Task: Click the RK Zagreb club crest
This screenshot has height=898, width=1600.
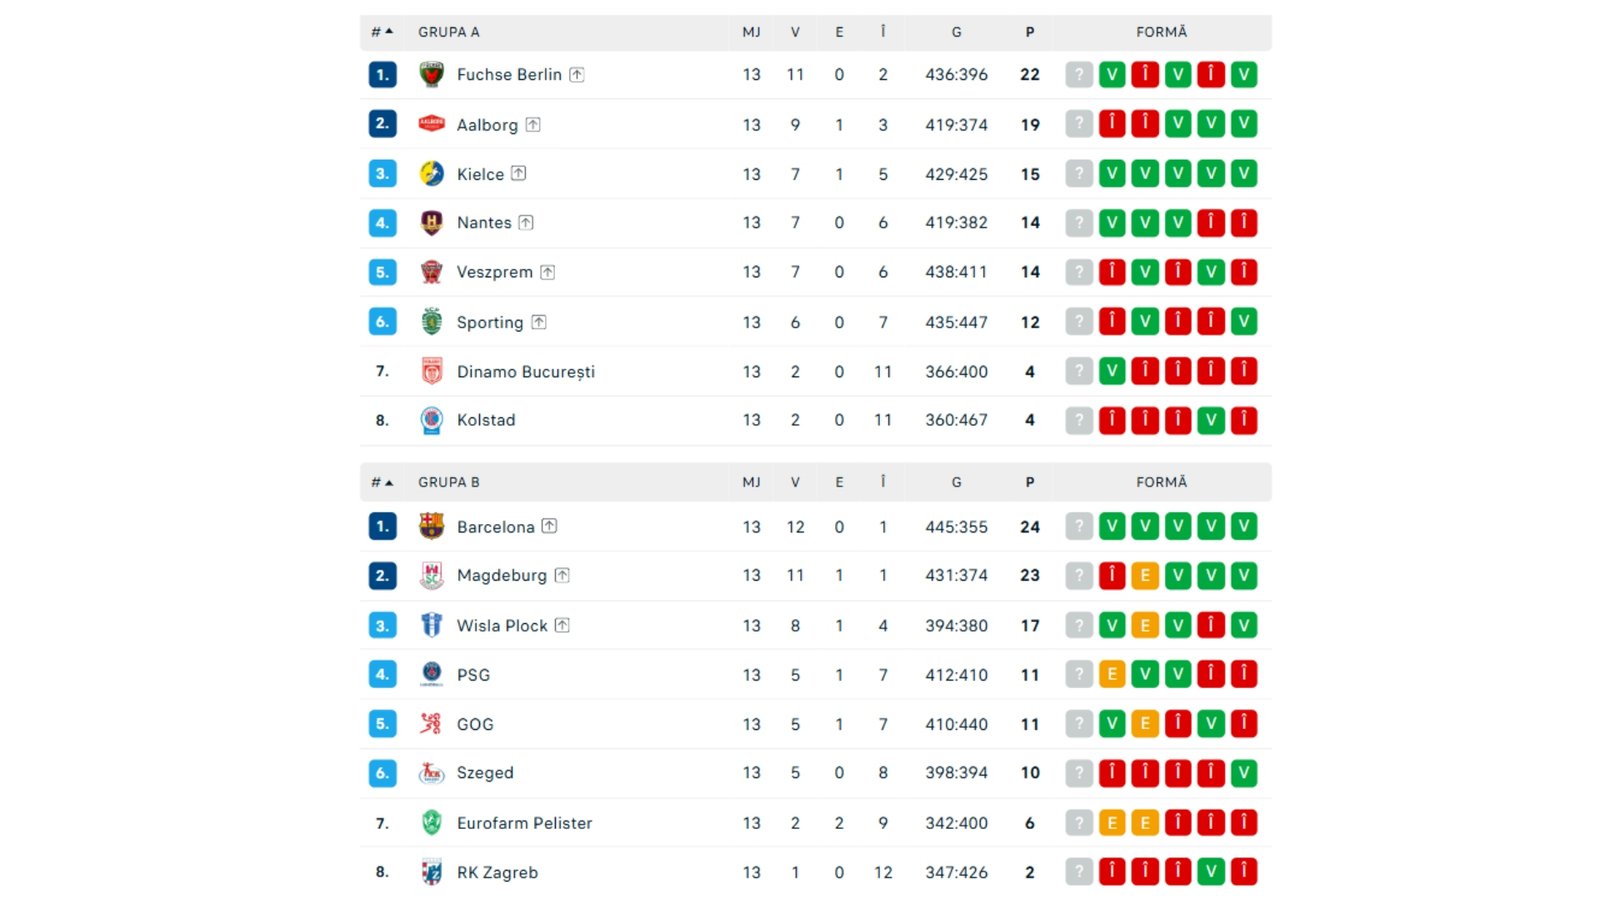Action: [431, 872]
